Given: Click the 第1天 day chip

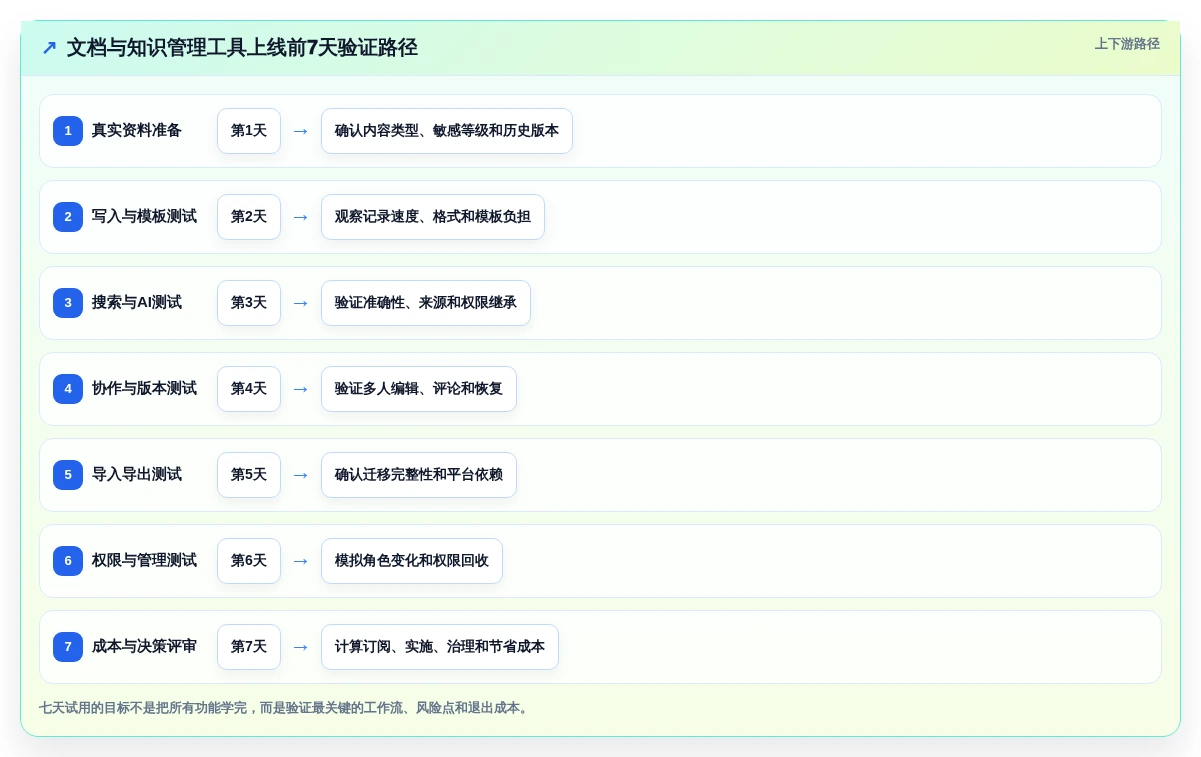Looking at the screenshot, I should coord(249,131).
